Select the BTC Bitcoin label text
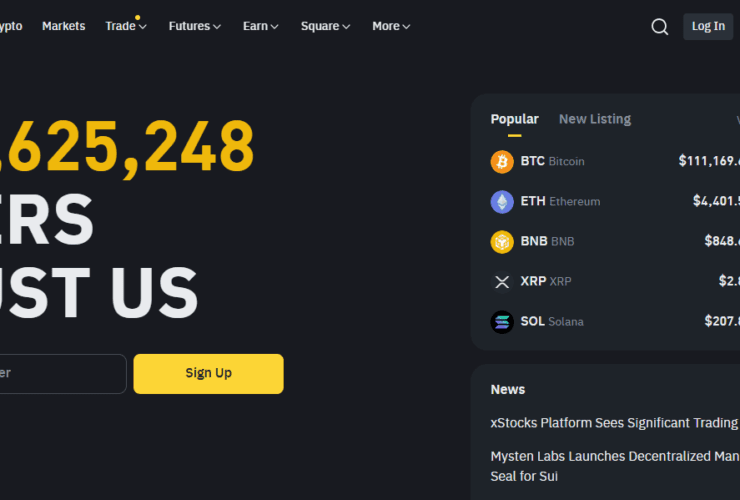This screenshot has height=500, width=740. coord(552,161)
